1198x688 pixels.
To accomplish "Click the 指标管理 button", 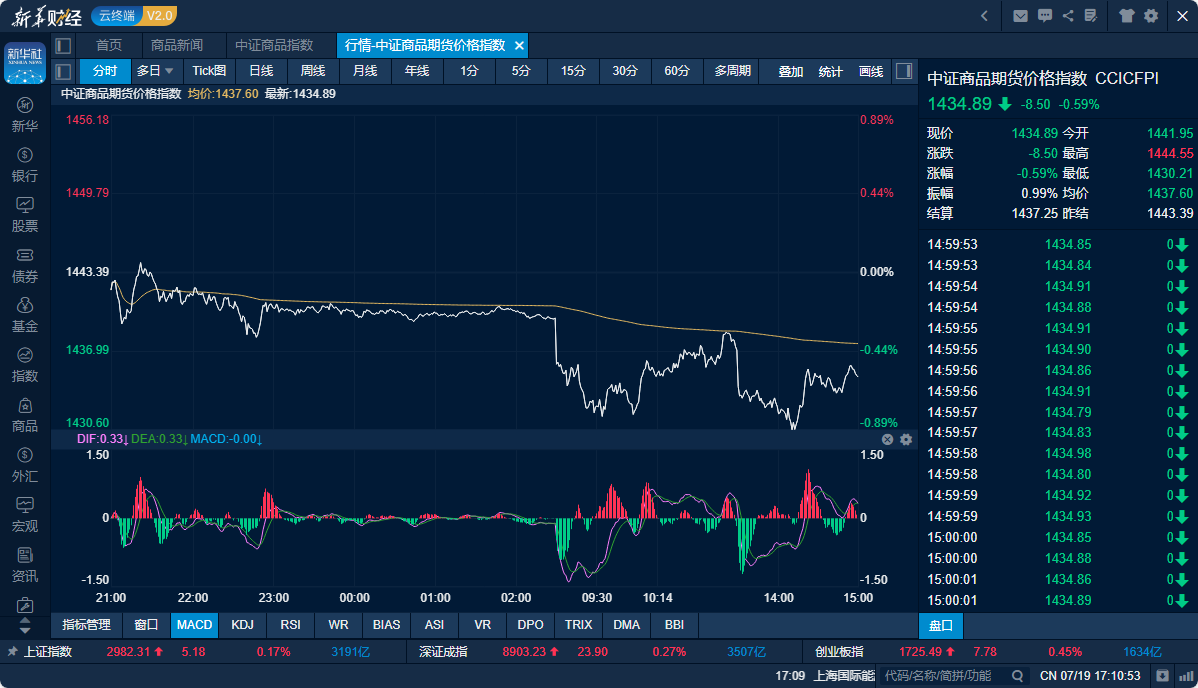I will tap(87, 625).
